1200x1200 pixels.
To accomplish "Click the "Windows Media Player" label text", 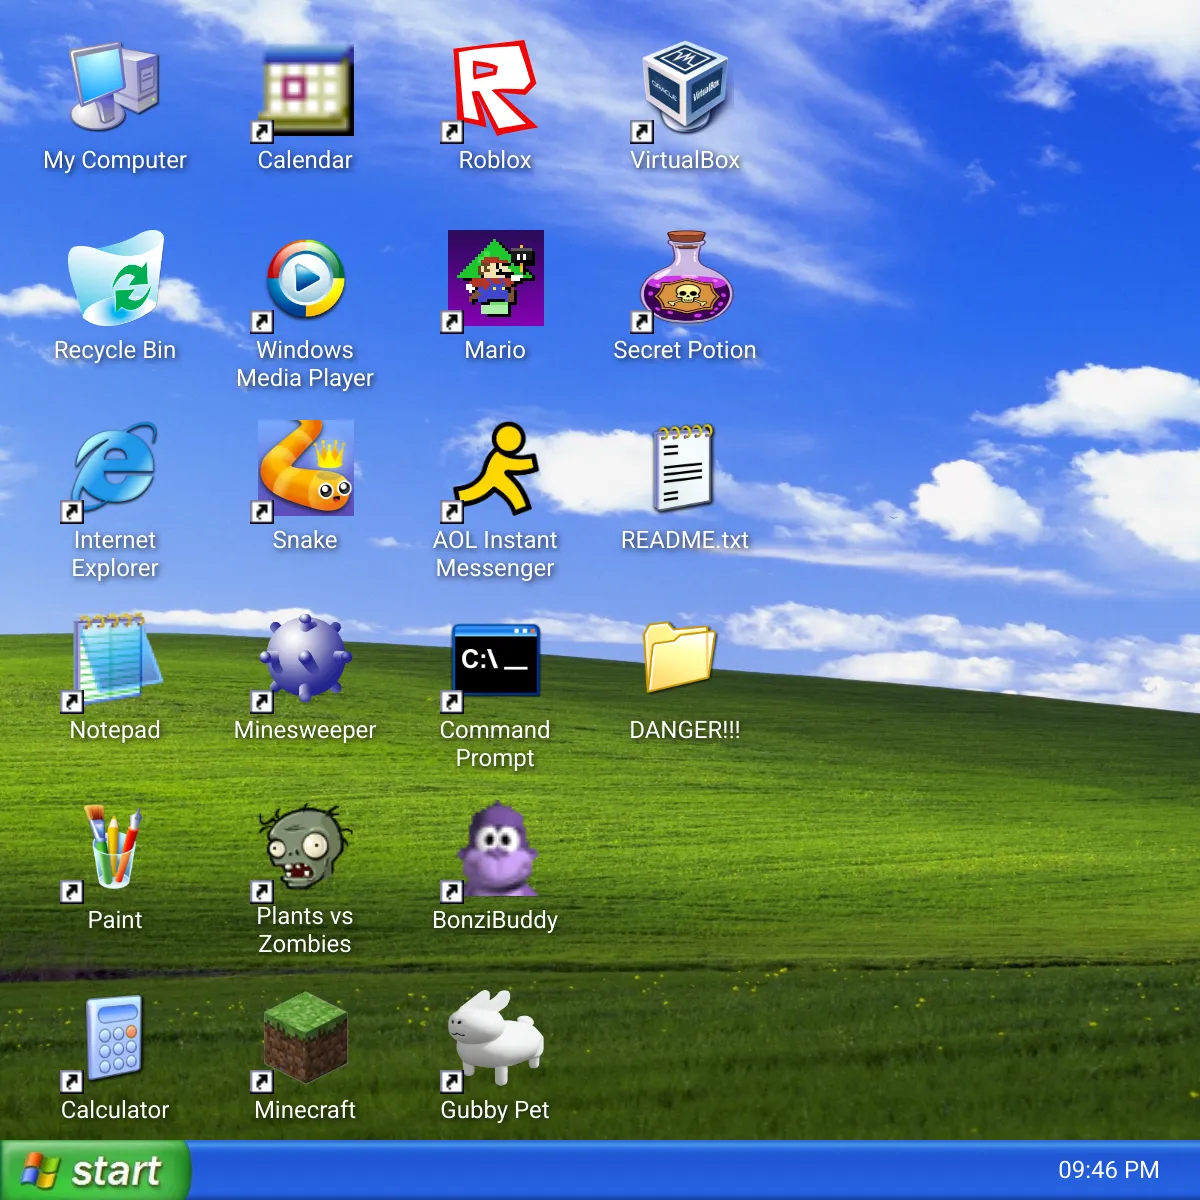I will coord(305,364).
